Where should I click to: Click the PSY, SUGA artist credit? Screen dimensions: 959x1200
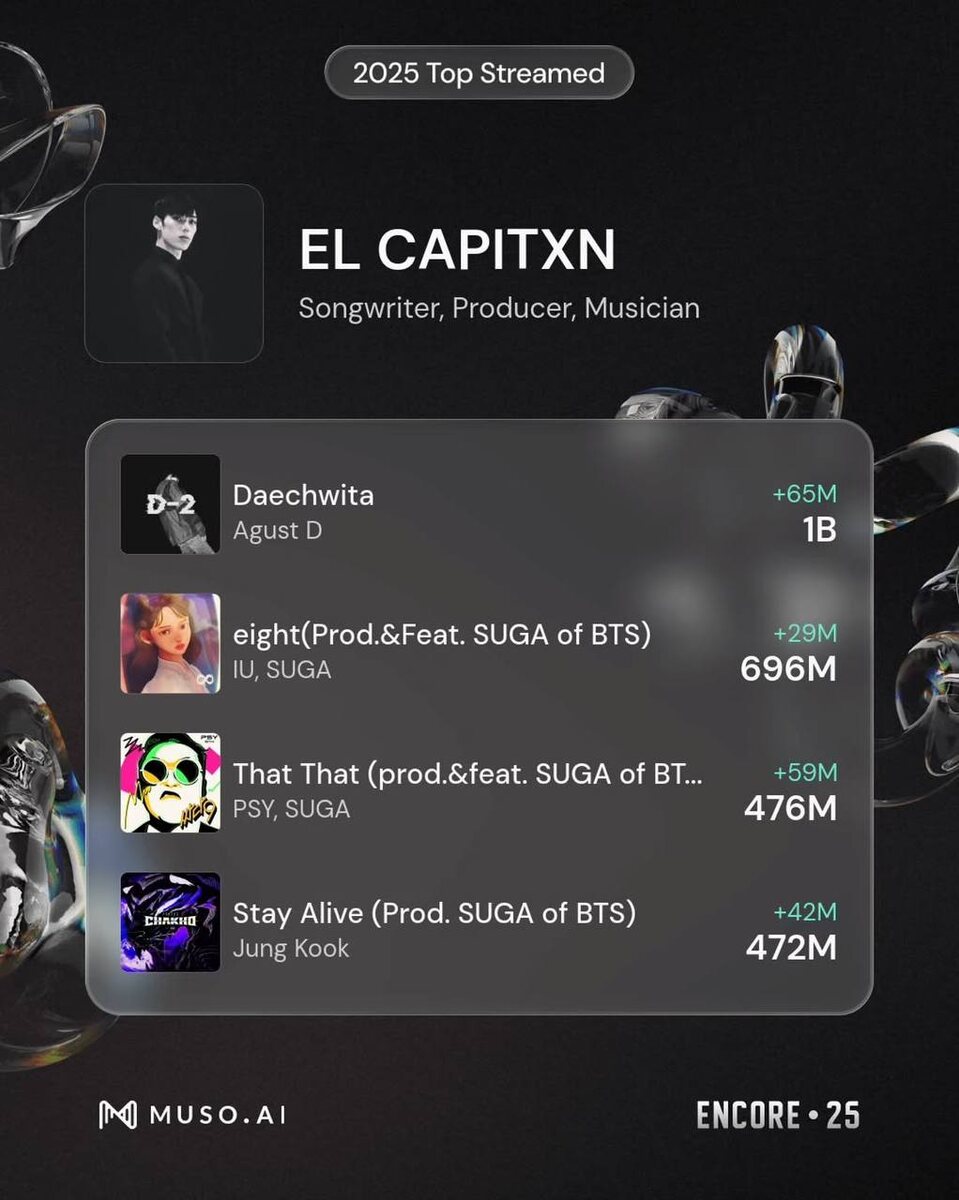tap(292, 809)
